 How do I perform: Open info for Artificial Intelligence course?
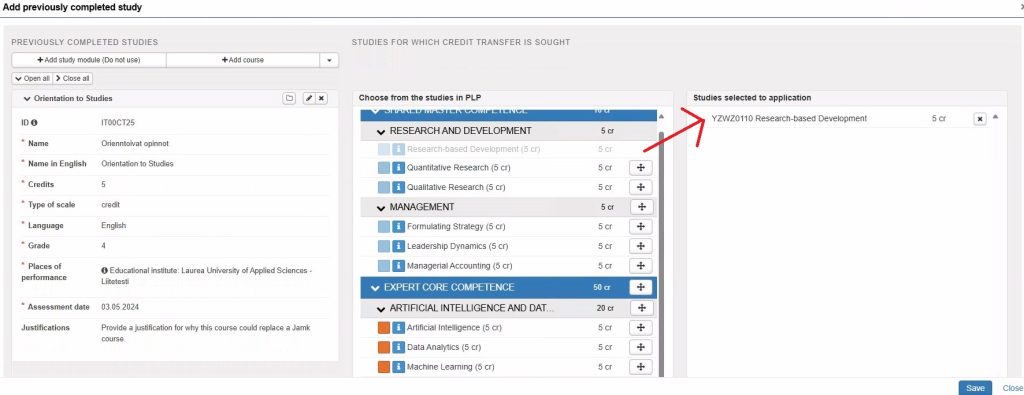(x=398, y=327)
